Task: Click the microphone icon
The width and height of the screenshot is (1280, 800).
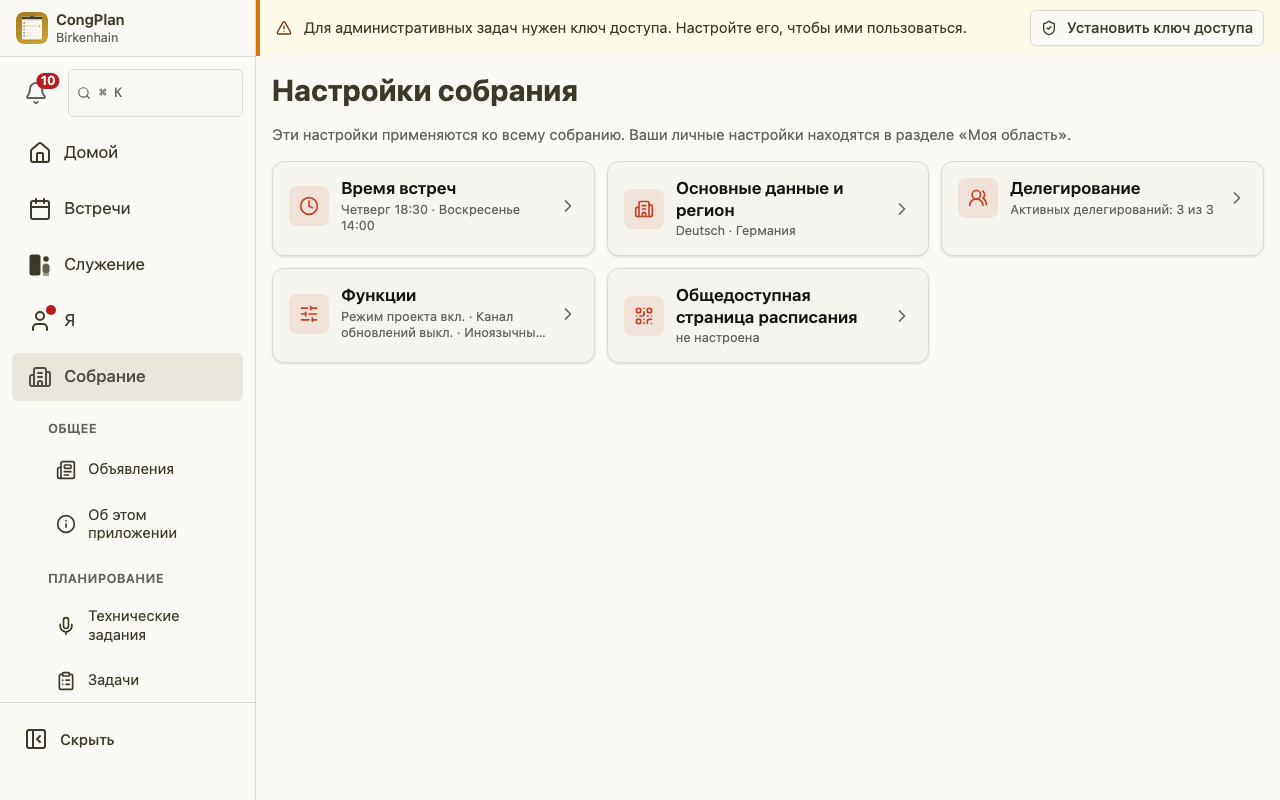Action: [66, 626]
